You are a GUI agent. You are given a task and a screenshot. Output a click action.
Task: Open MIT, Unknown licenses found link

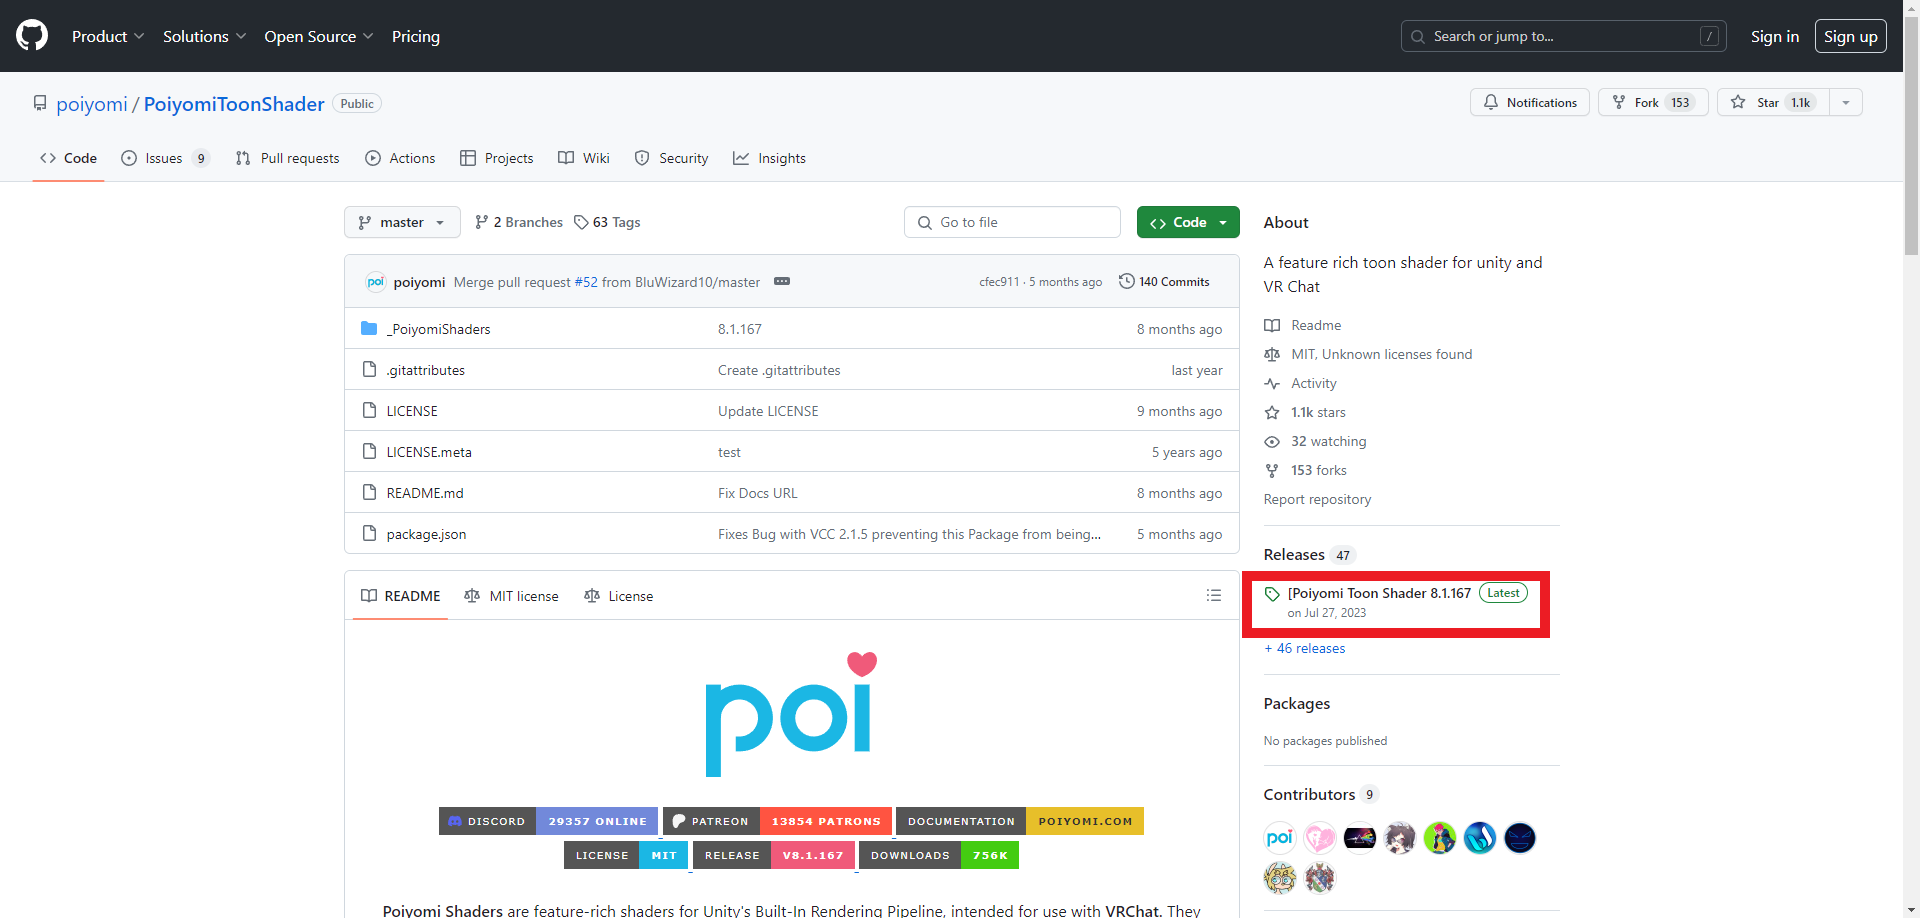pos(1368,354)
